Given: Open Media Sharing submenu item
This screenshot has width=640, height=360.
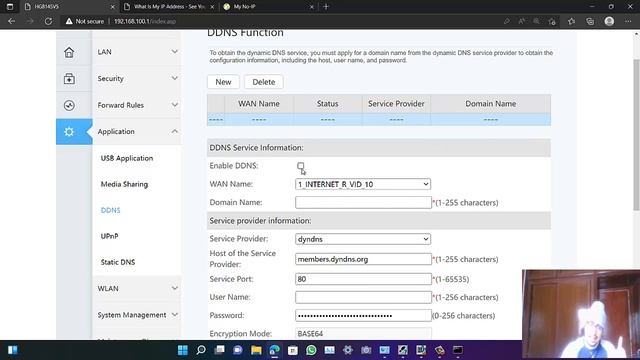Looking at the screenshot, I should 124,184.
